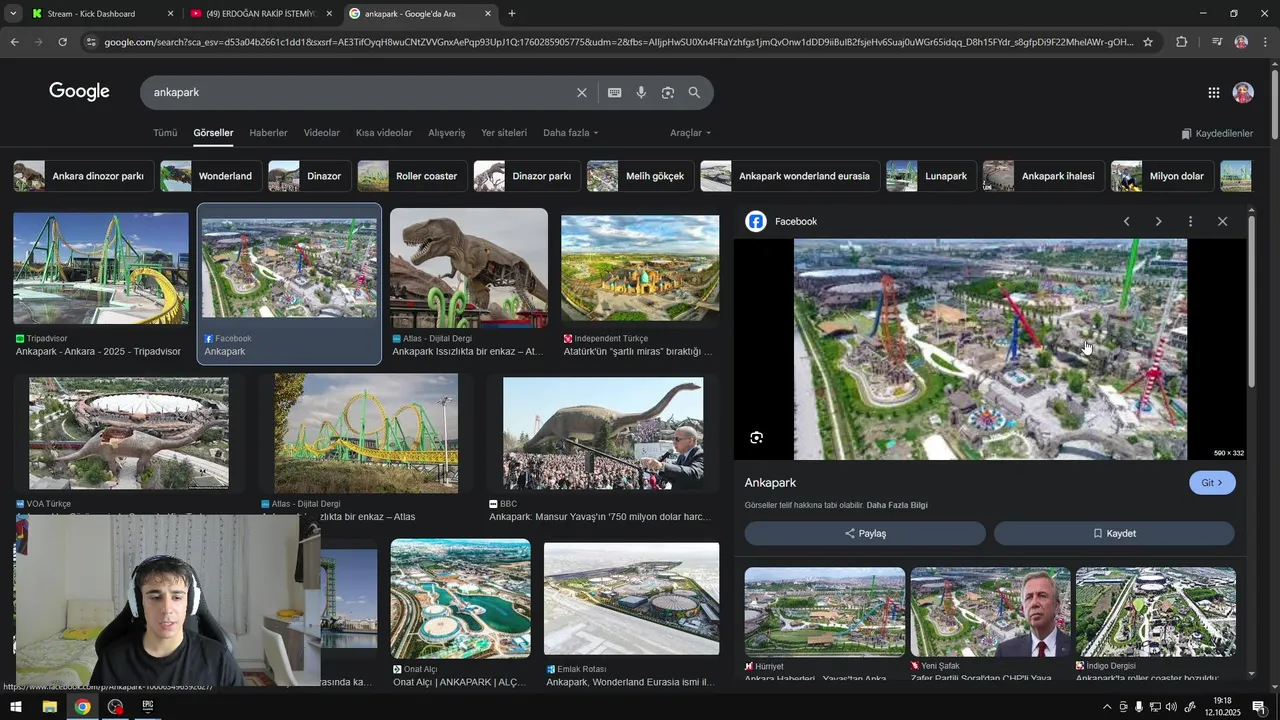Expand the Daha fazla menu
Viewport: 1280px width, 720px height.
[570, 133]
